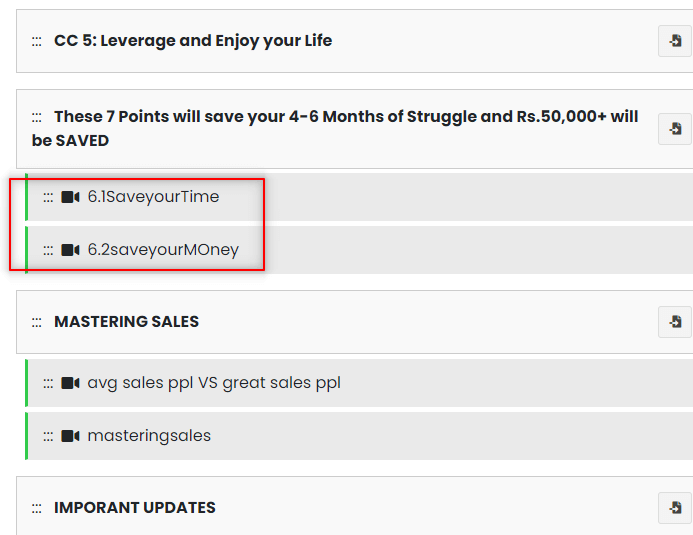The height and width of the screenshot is (535, 693).
Task: Expand CC 5: Leverage and Enjoy your Life
Action: click(x=193, y=41)
